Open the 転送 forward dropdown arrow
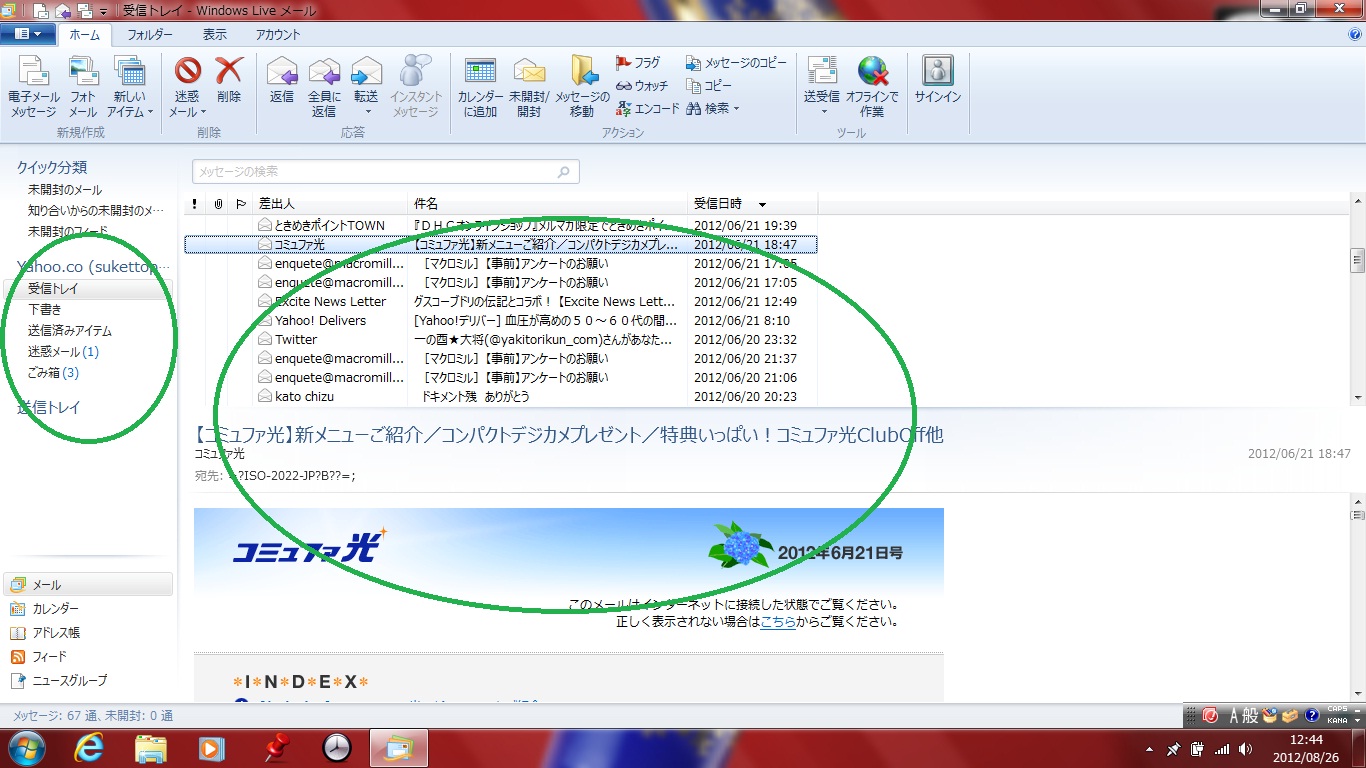 tap(366, 113)
